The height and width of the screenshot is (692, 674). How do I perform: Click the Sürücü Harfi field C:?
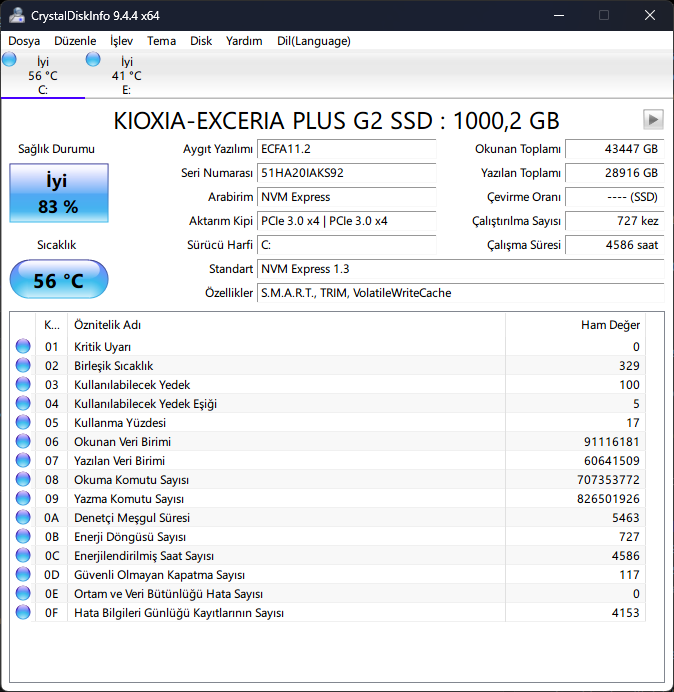346,245
